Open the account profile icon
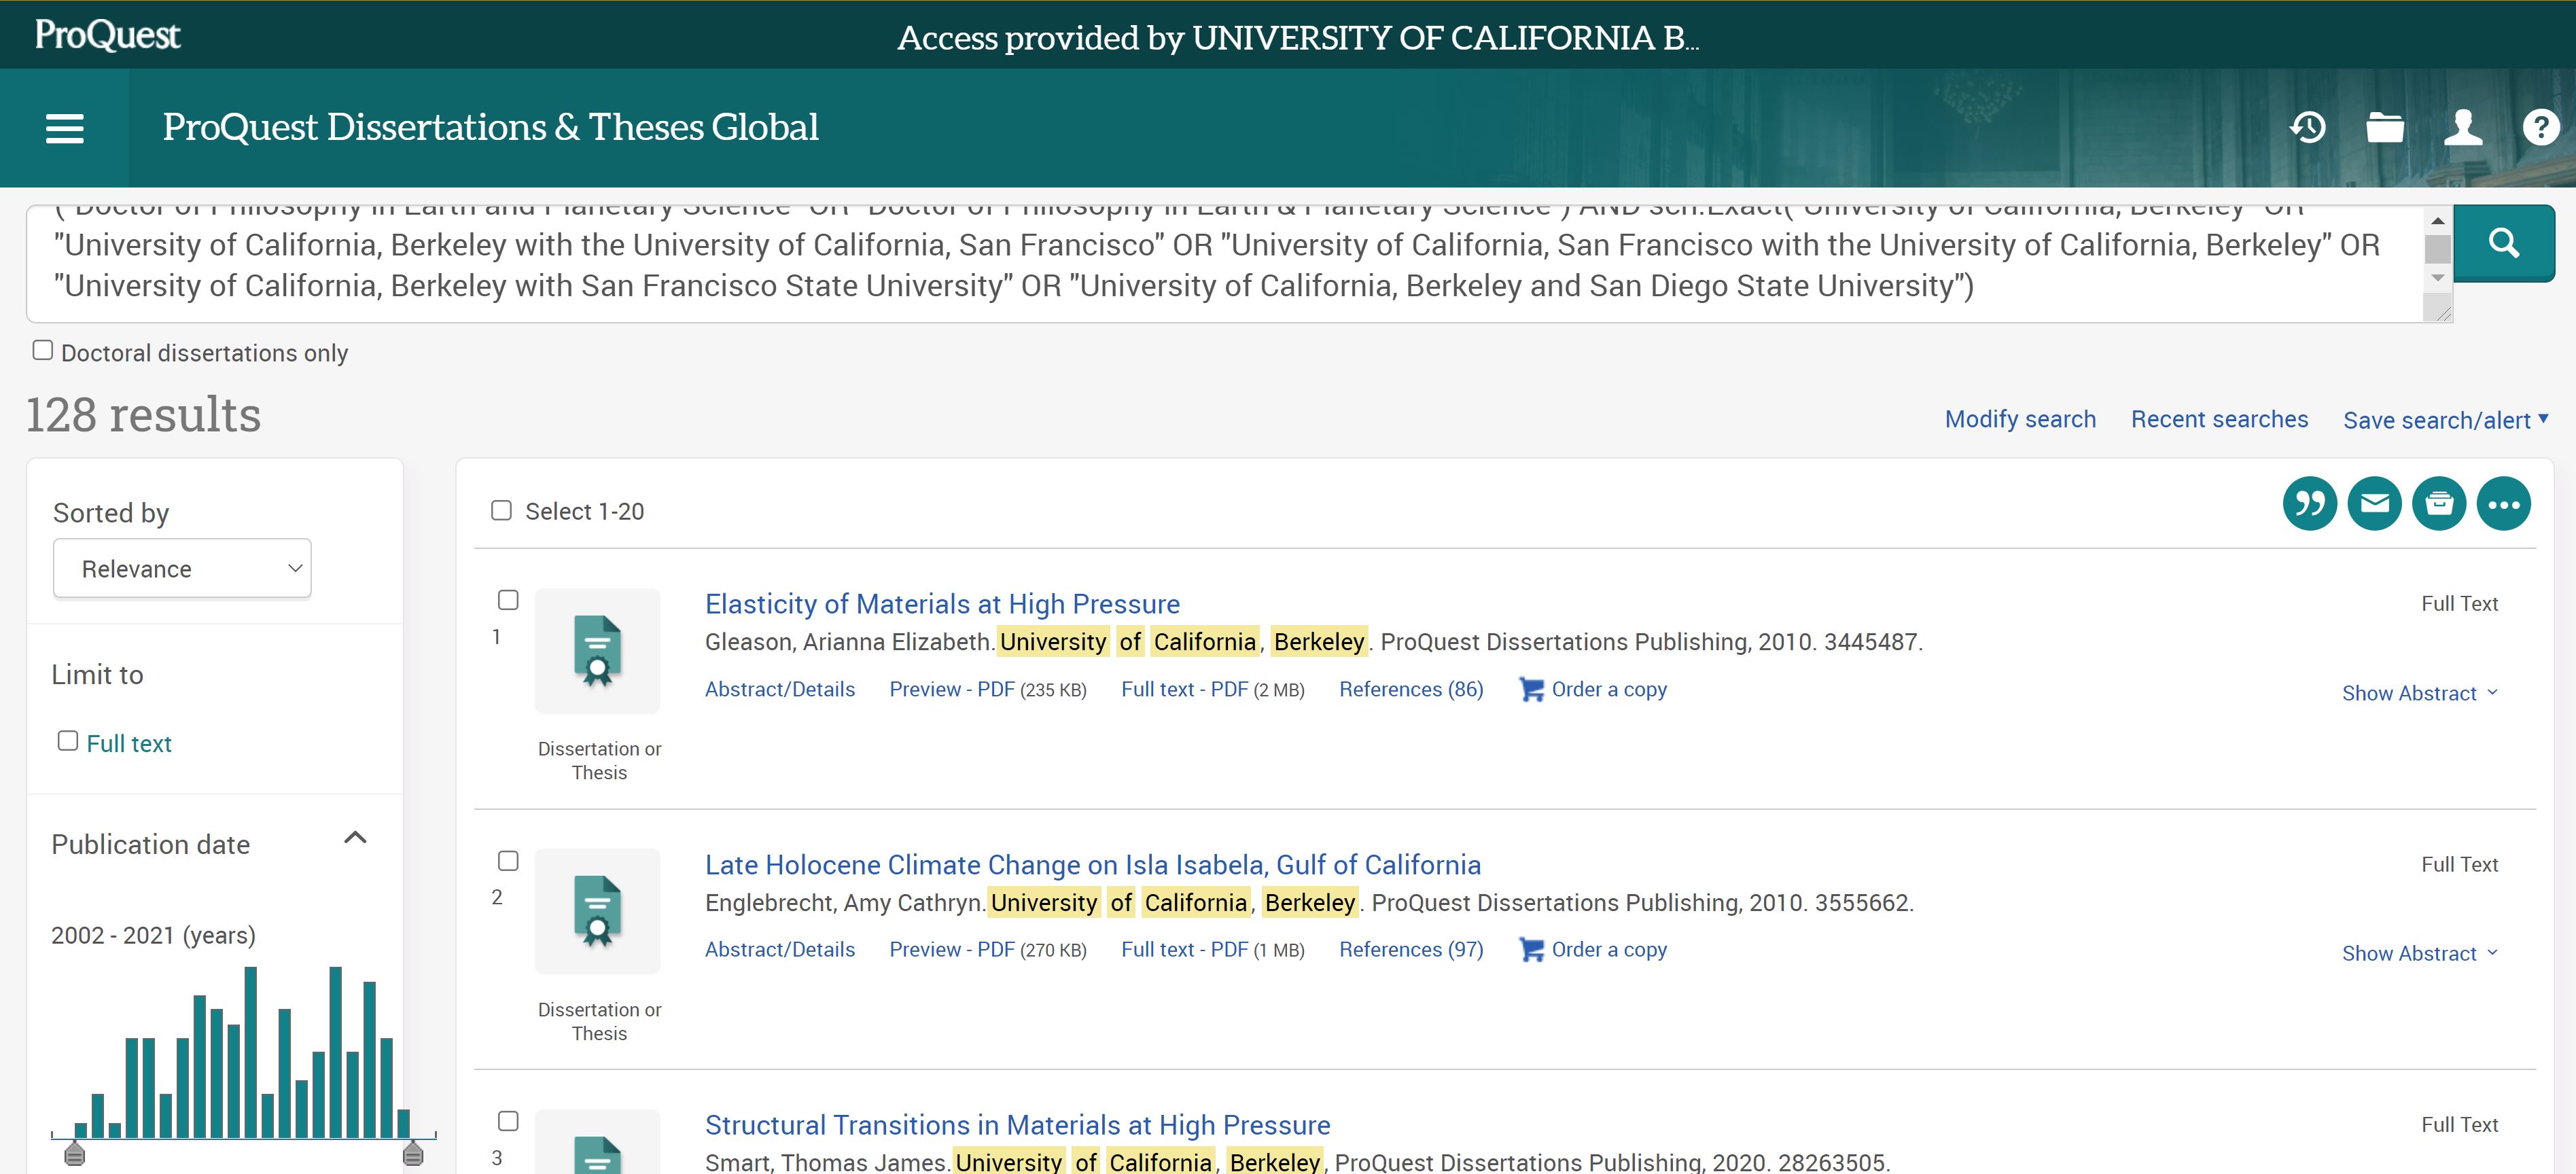Image resolution: width=2576 pixels, height=1174 pixels. pyautogui.click(x=2463, y=127)
